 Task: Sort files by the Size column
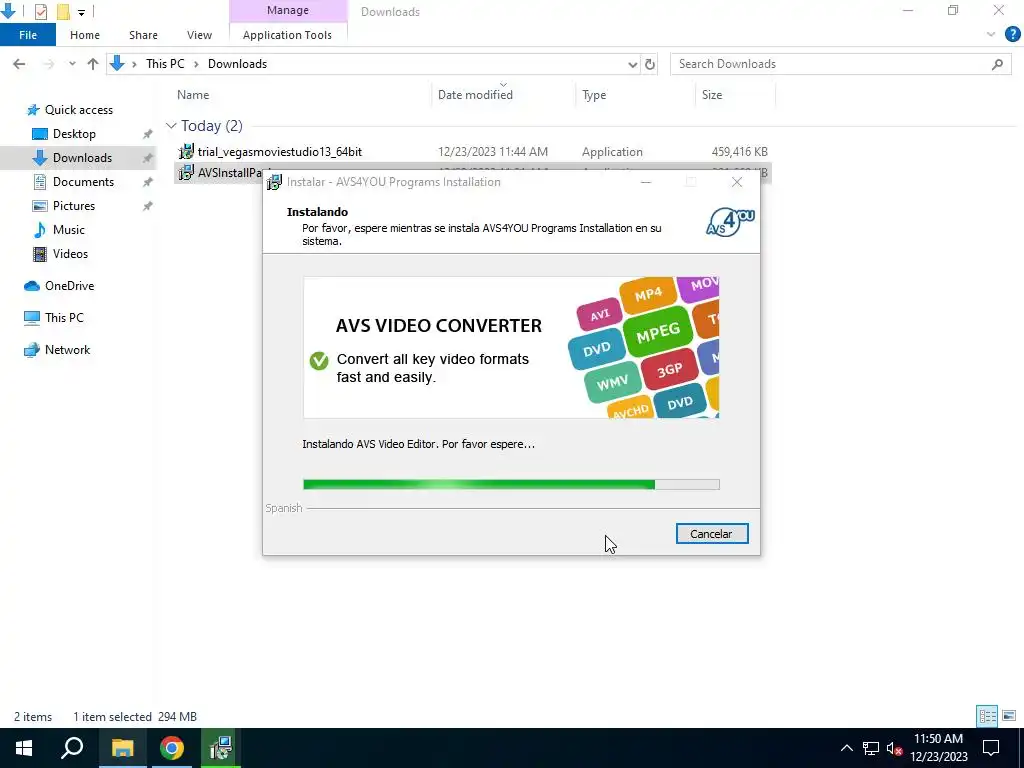(x=712, y=95)
